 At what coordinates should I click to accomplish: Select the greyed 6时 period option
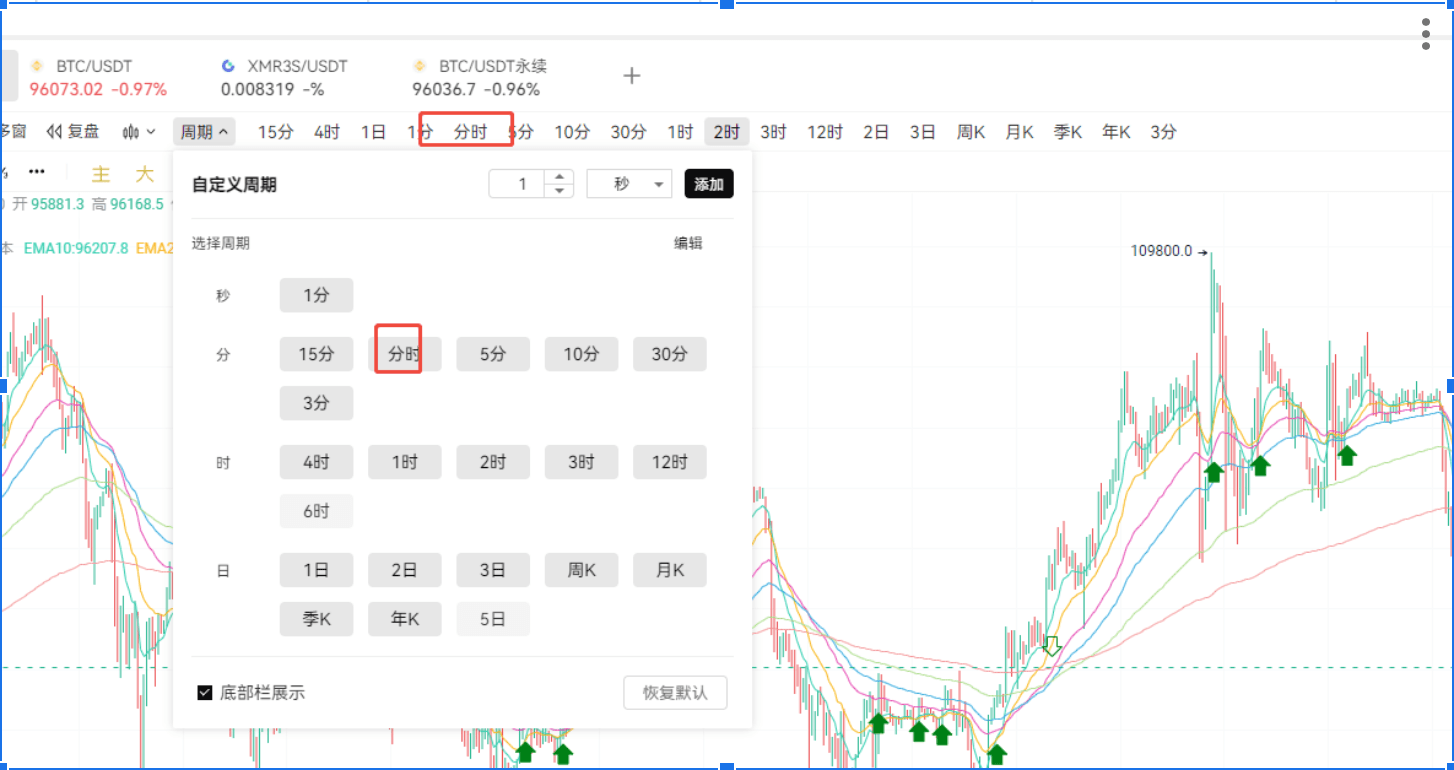coord(316,511)
